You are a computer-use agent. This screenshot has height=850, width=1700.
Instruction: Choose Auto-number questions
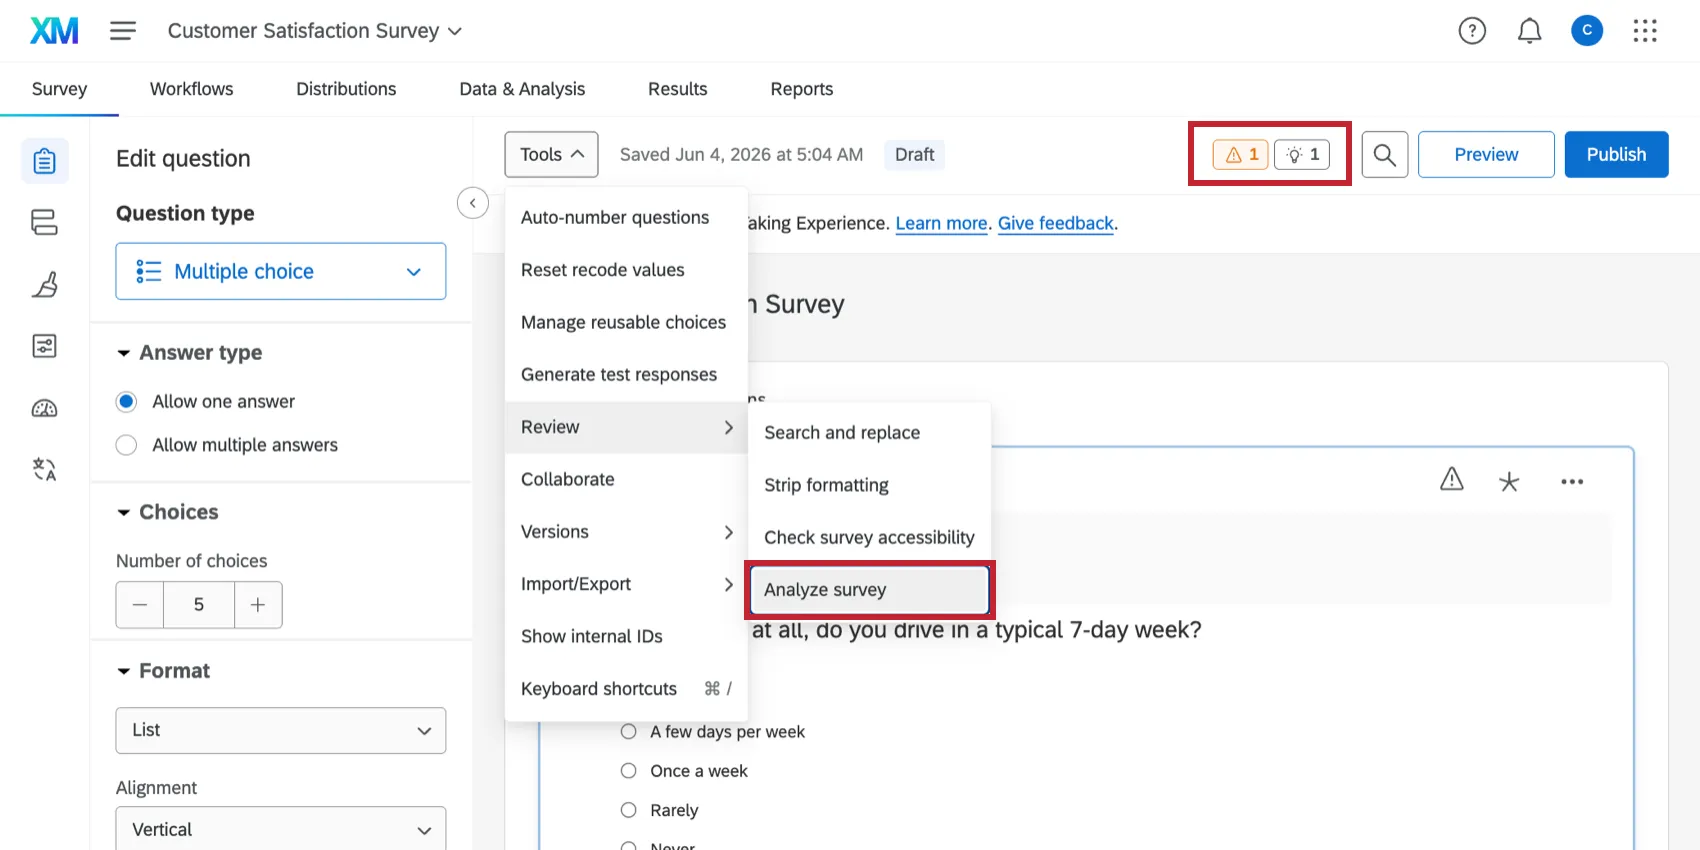coord(626,218)
